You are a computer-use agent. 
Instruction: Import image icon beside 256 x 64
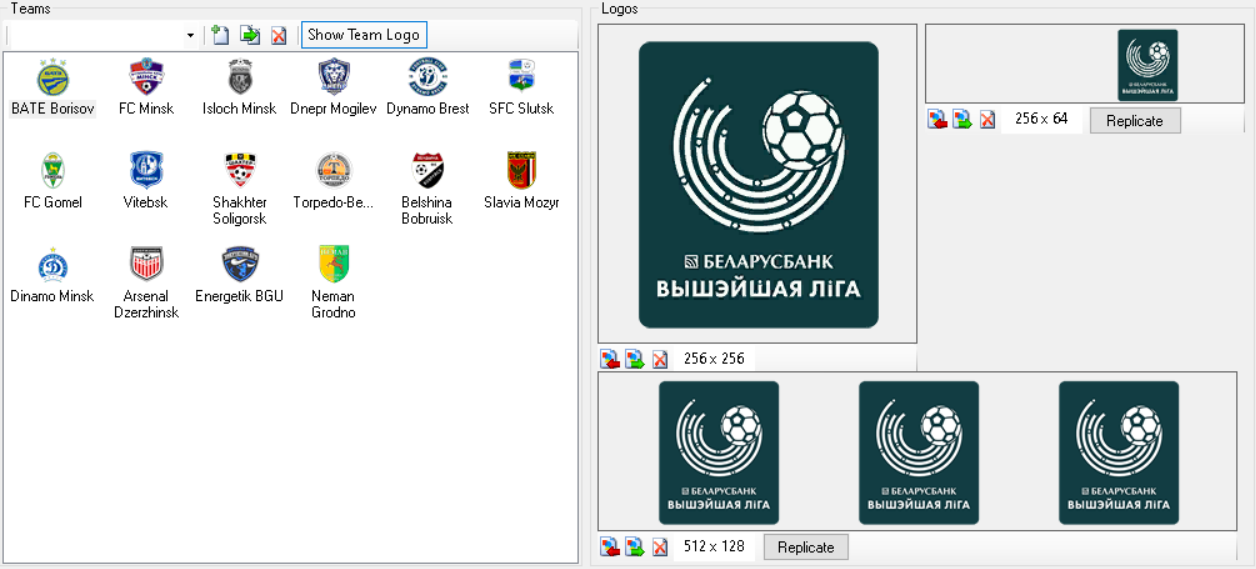938,120
